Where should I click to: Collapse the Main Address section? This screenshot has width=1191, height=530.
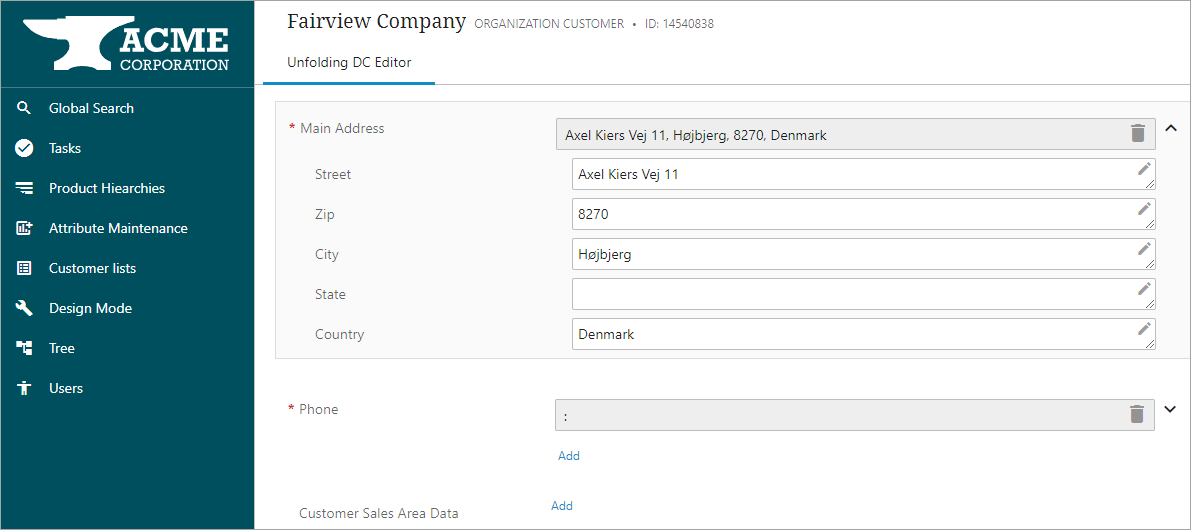[1171, 128]
